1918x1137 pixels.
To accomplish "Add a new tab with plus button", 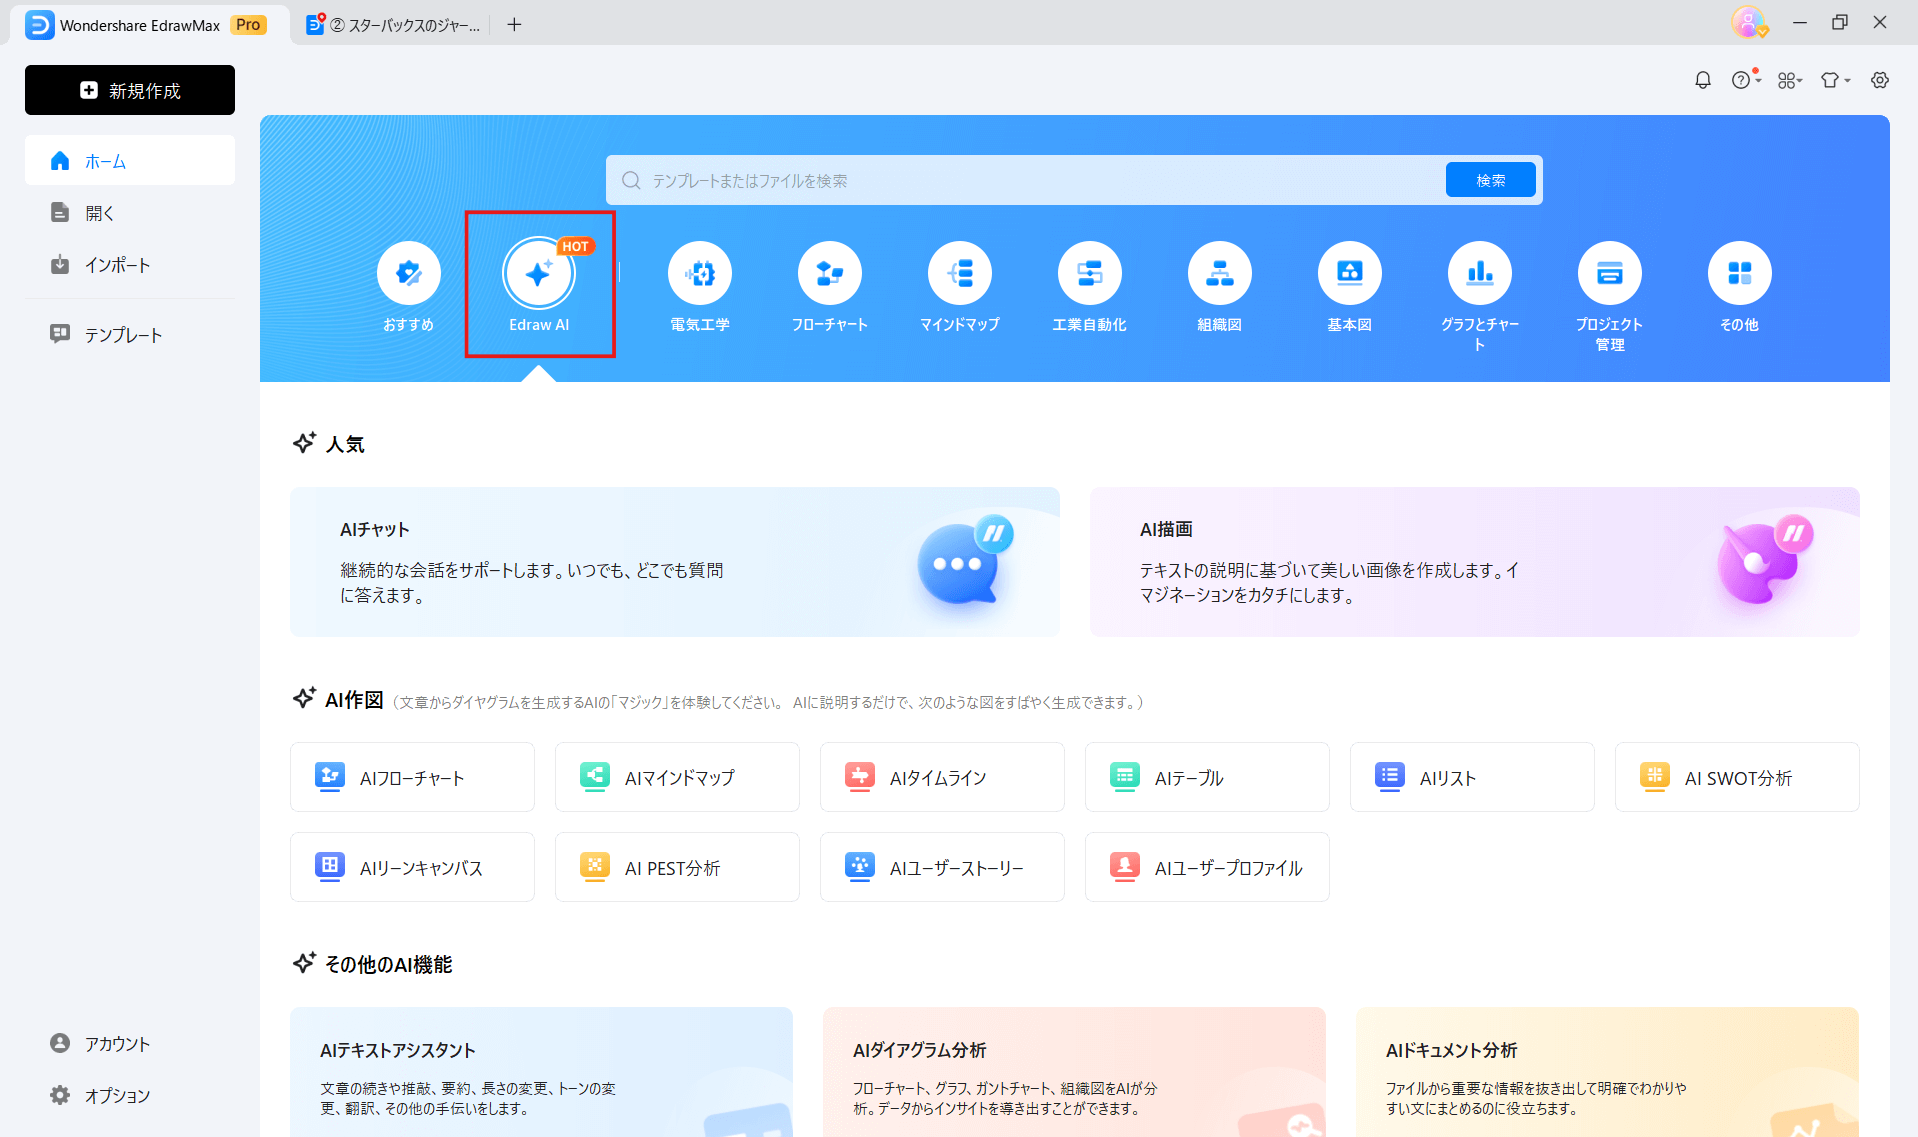I will coord(514,25).
